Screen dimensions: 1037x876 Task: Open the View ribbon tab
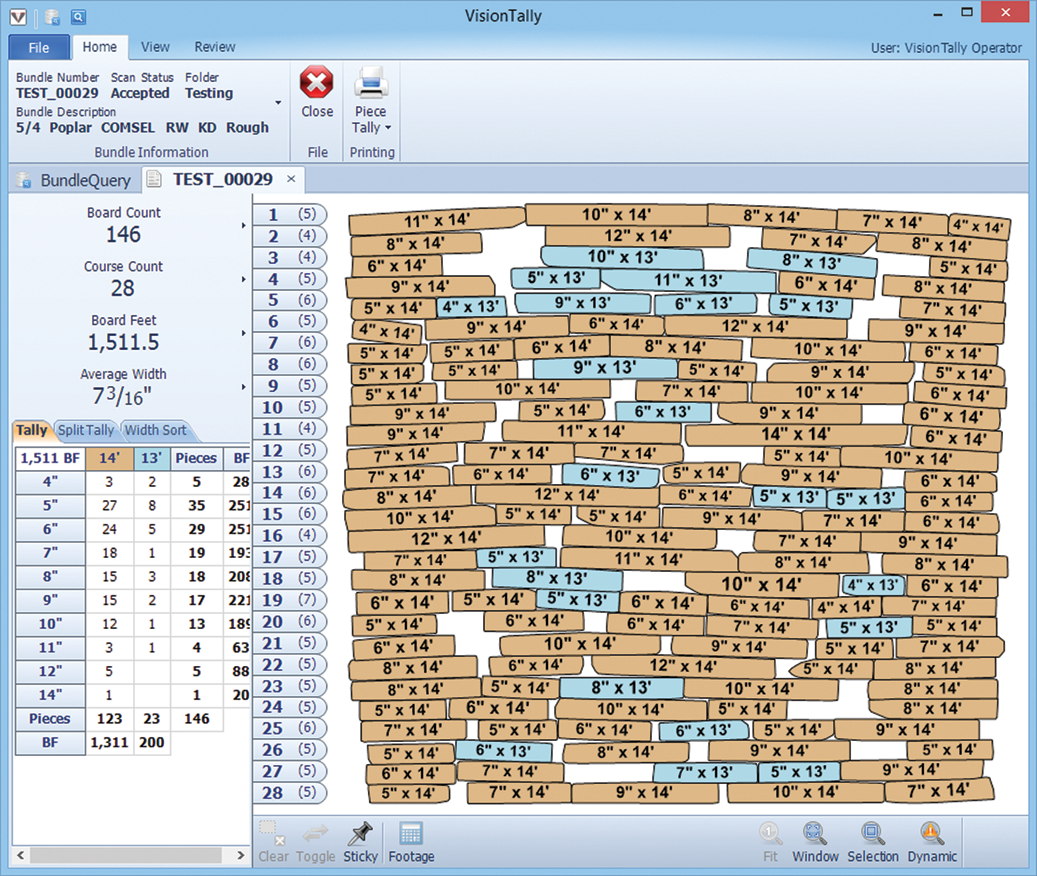pos(155,47)
